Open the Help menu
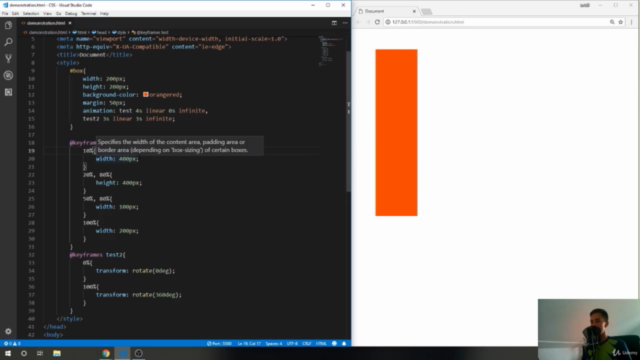 point(104,13)
